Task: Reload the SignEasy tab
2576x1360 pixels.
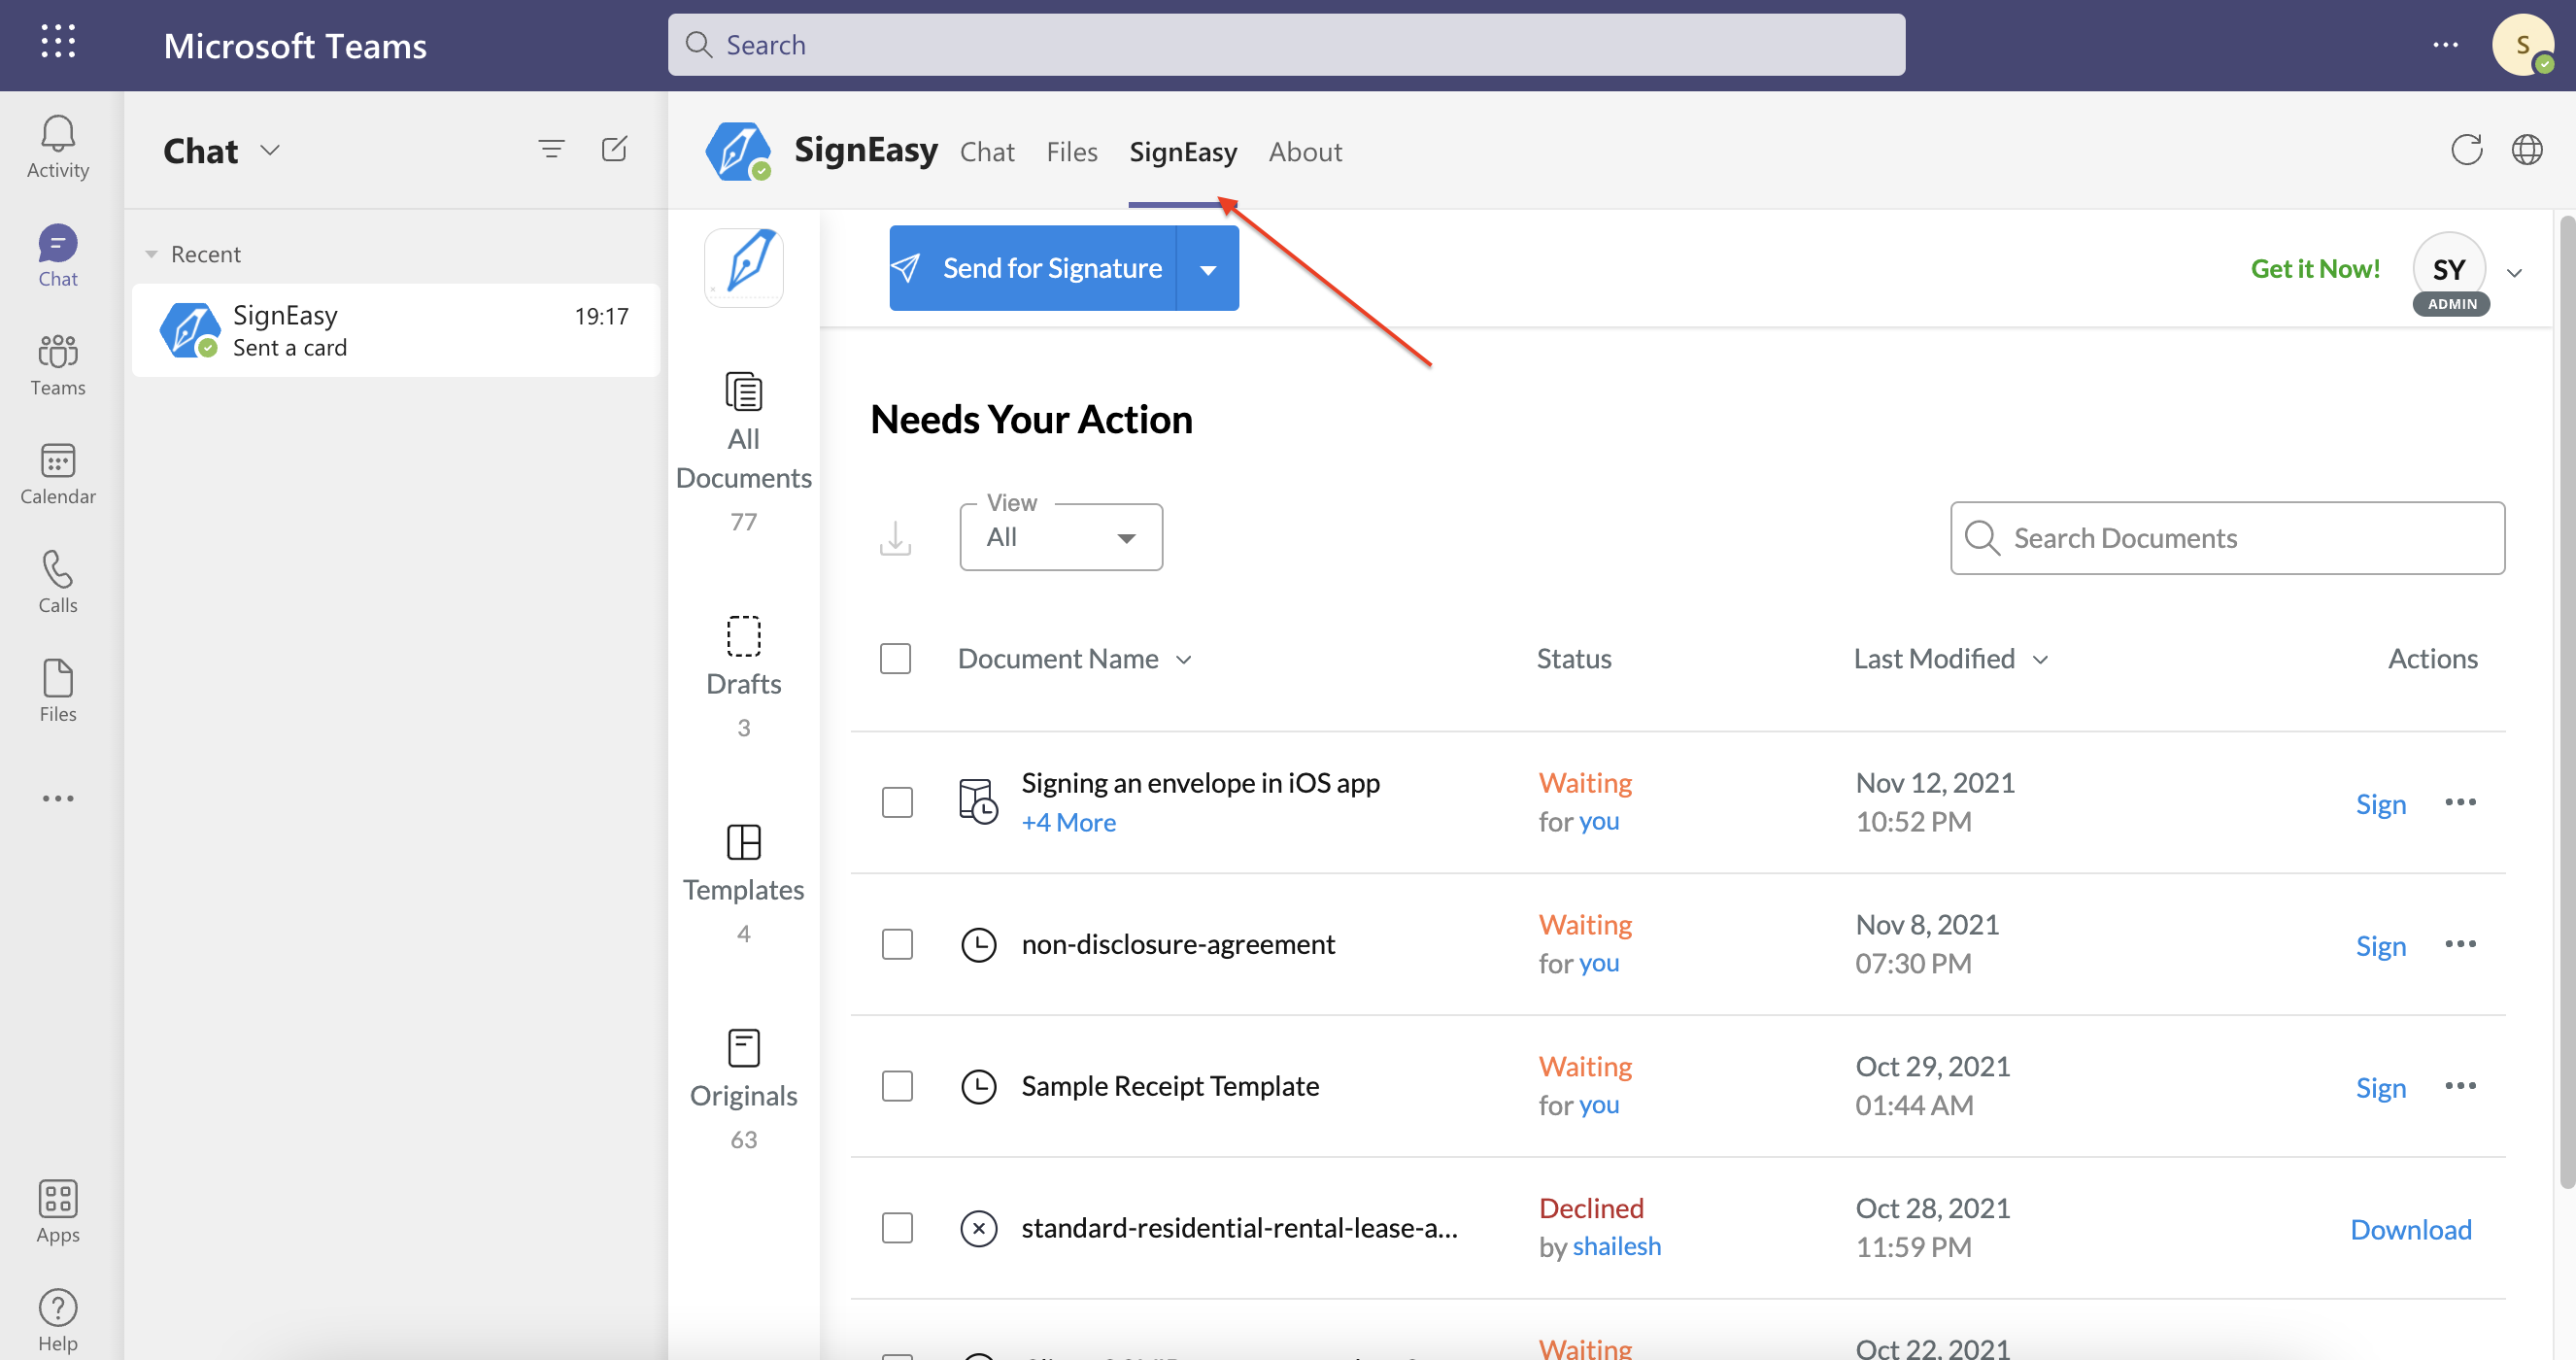Action: click(2466, 150)
